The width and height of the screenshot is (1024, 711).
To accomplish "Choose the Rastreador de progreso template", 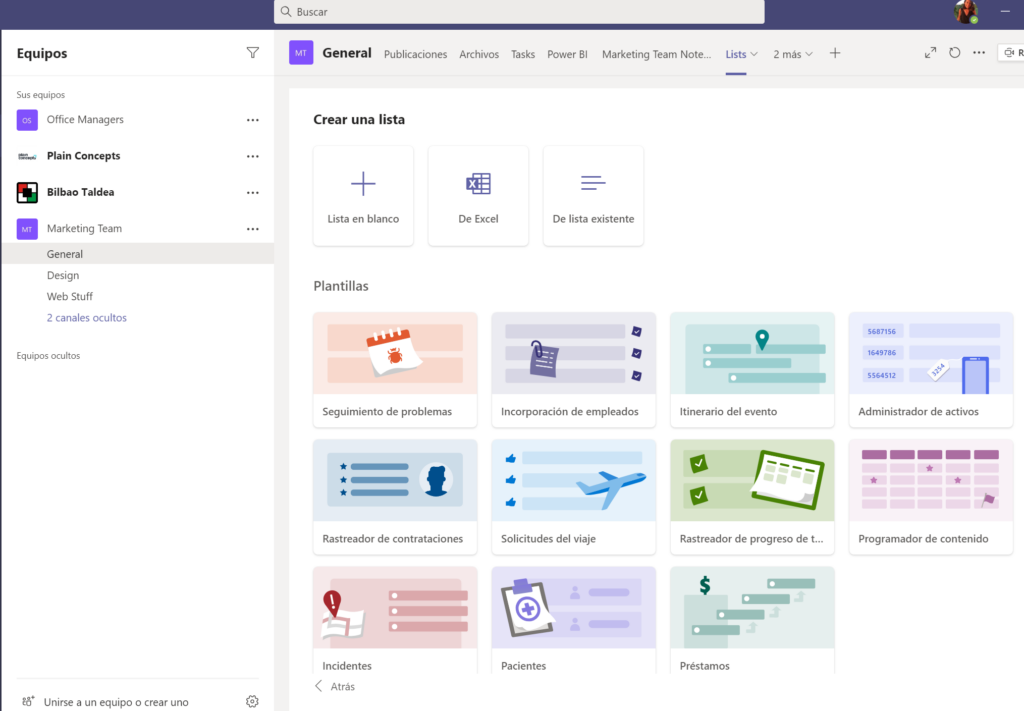I will (x=752, y=497).
